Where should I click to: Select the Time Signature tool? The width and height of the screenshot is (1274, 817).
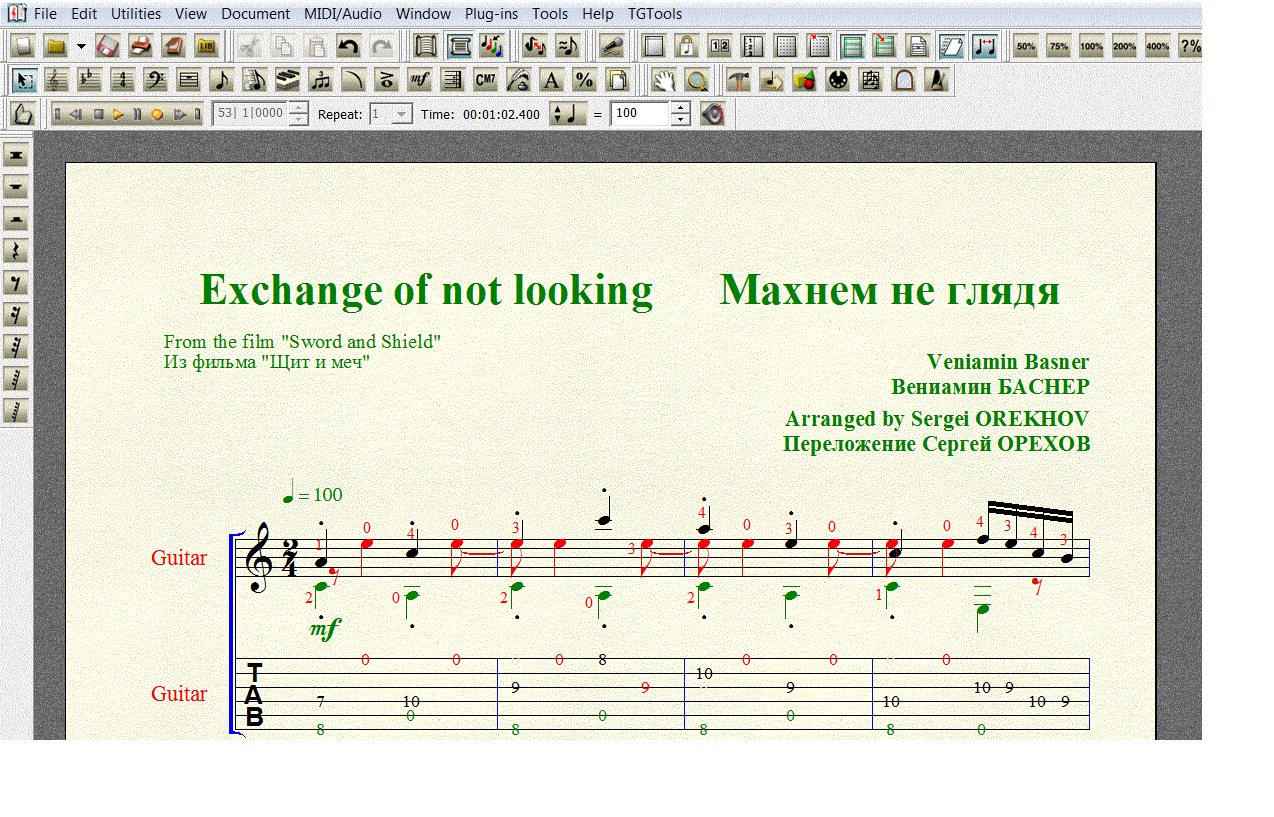pos(122,80)
